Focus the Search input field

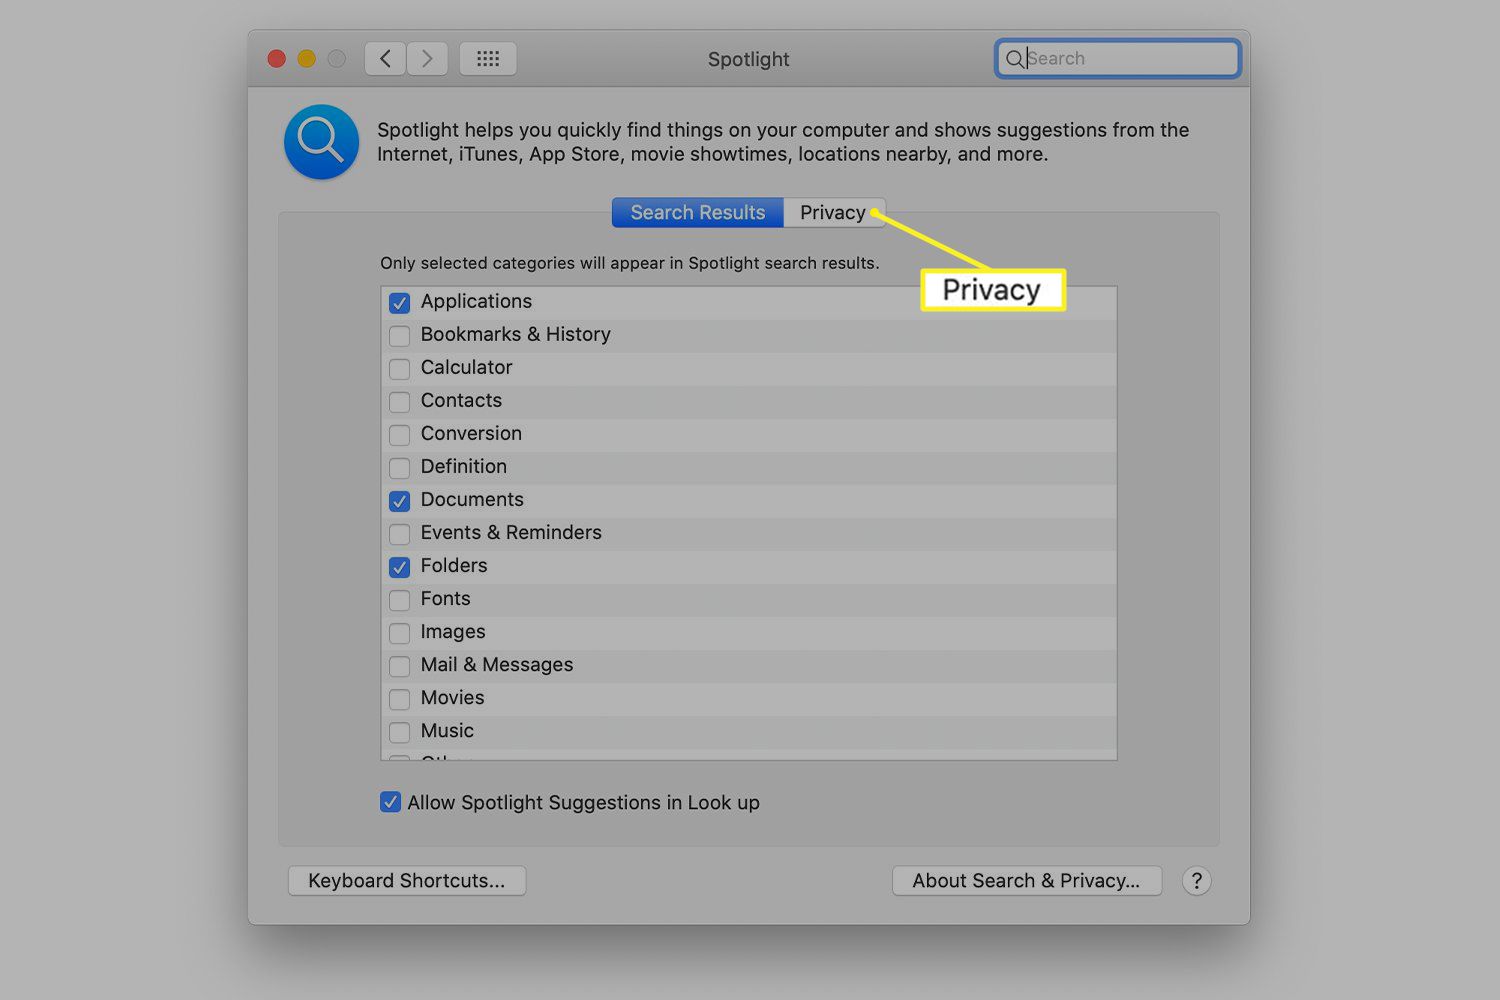point(1118,59)
